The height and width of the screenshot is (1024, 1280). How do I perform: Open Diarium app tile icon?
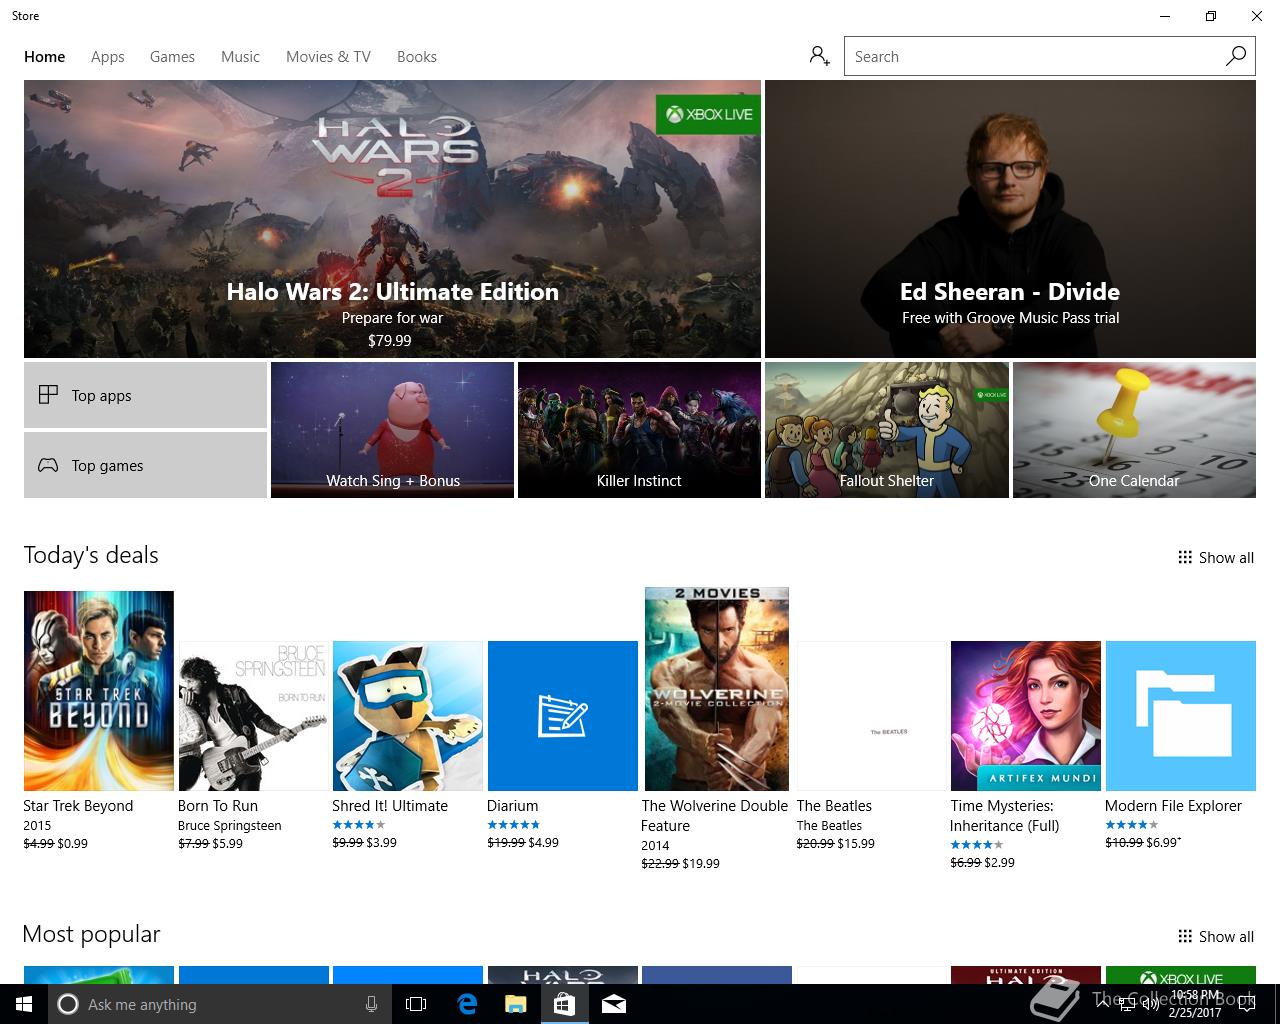[x=562, y=716]
